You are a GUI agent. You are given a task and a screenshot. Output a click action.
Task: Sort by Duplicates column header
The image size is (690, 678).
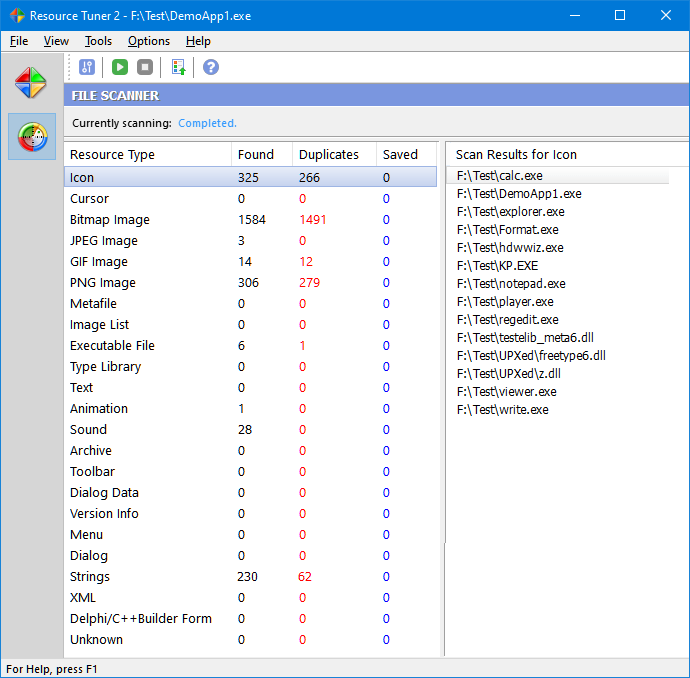[x=334, y=154]
